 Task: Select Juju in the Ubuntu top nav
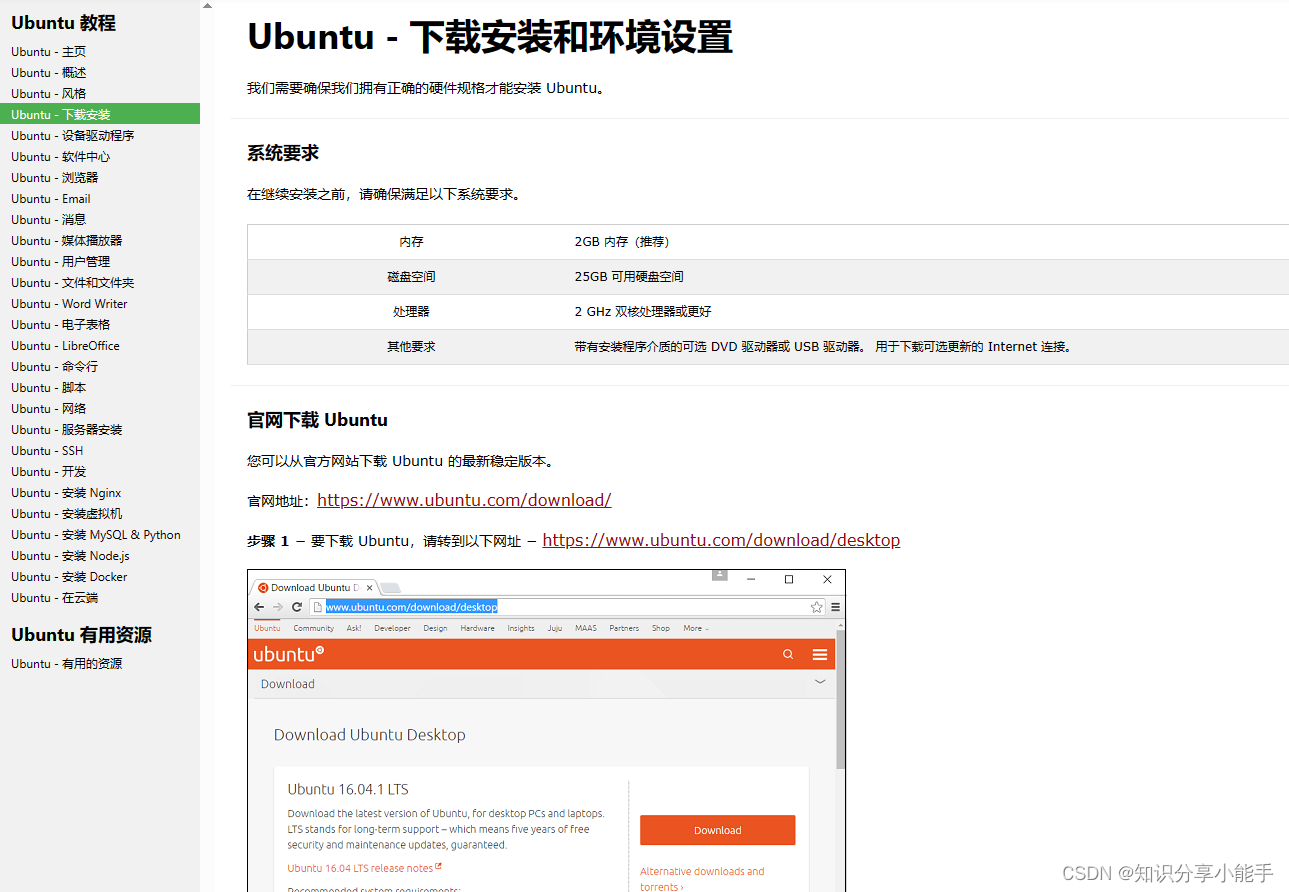(x=554, y=628)
